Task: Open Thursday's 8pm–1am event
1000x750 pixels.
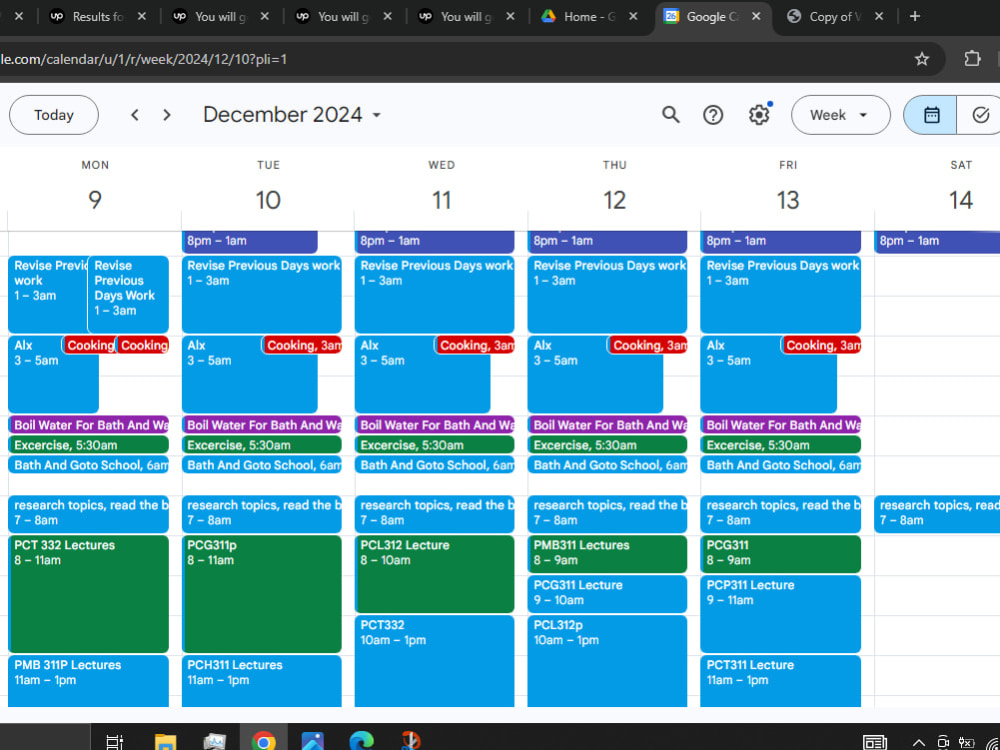Action: [607, 242]
